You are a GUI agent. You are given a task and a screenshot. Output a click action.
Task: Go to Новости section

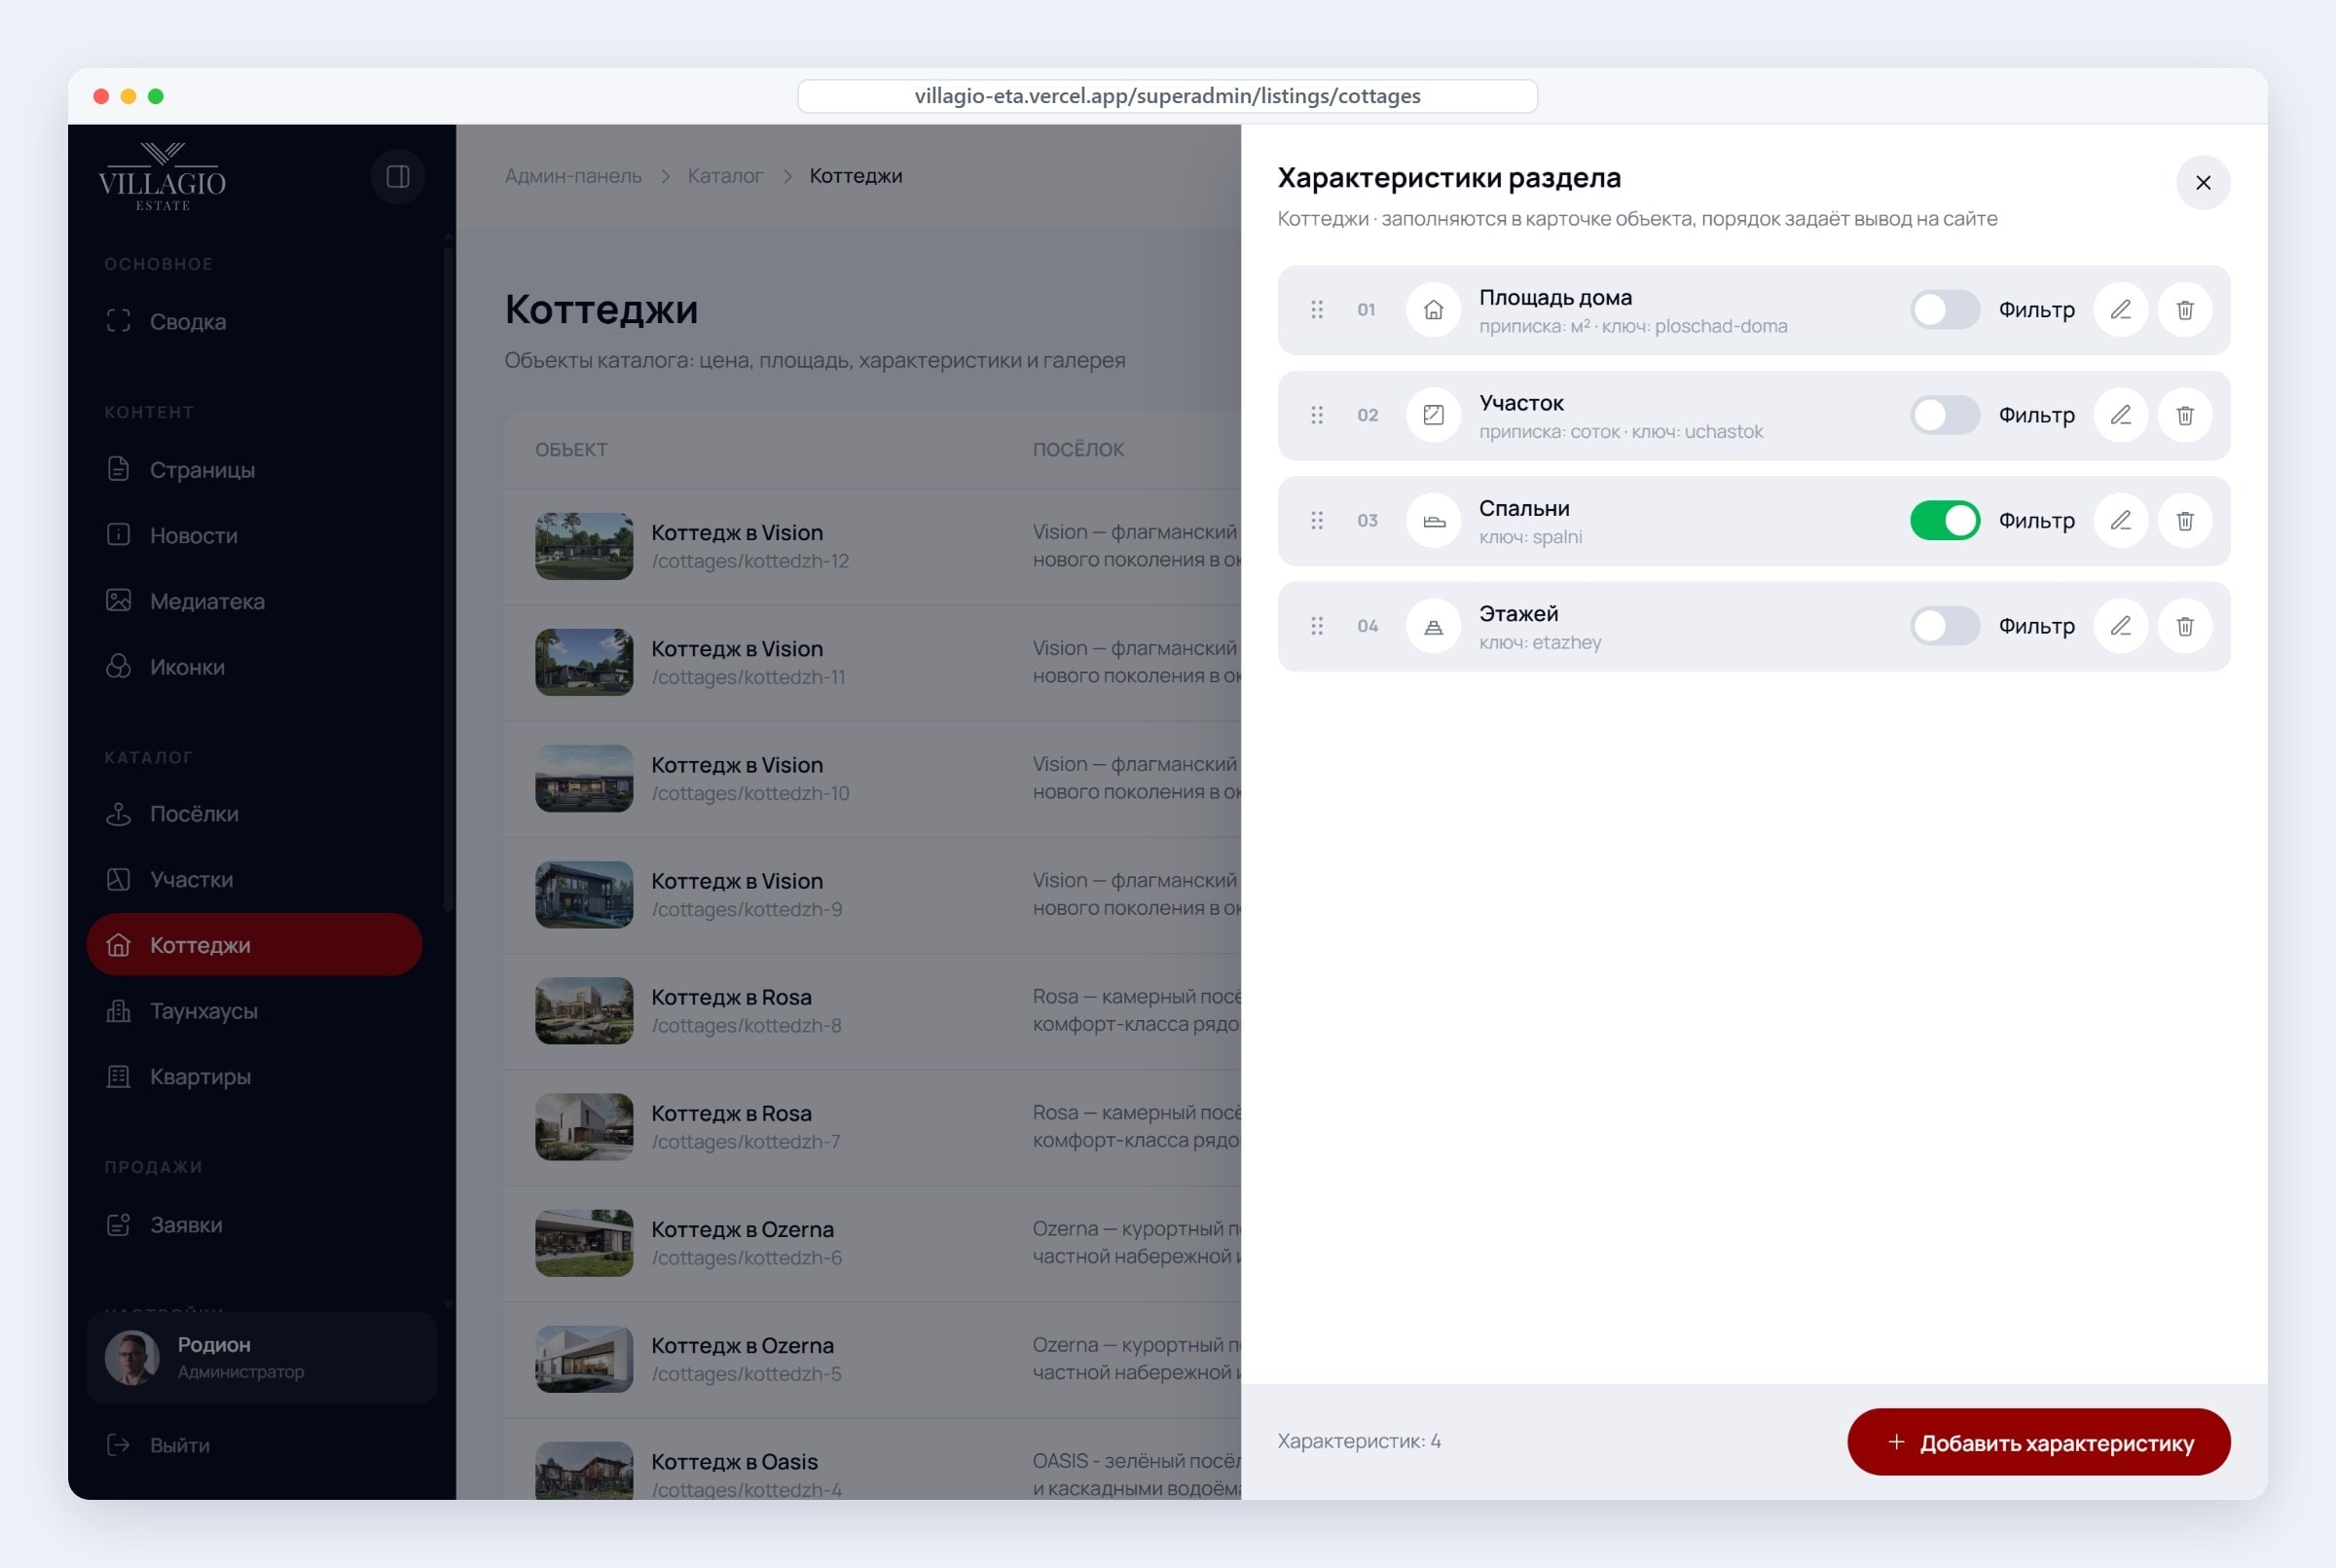pyautogui.click(x=254, y=536)
